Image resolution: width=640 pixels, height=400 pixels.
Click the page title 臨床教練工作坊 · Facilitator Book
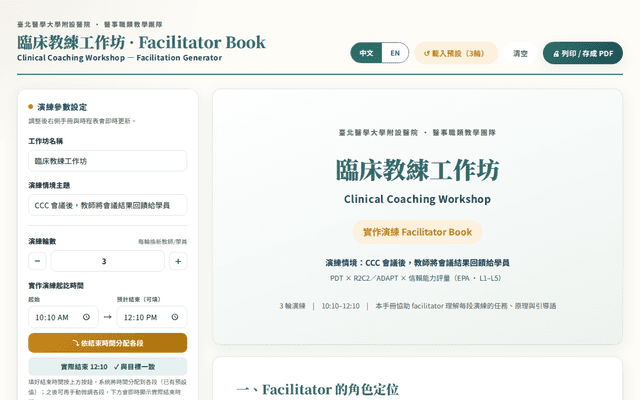141,42
